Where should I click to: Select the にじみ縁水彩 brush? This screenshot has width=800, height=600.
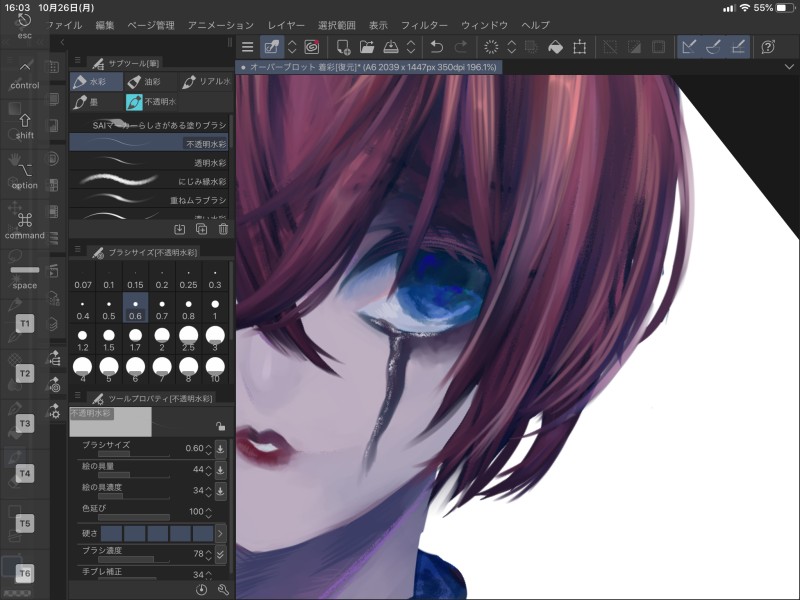click(148, 181)
